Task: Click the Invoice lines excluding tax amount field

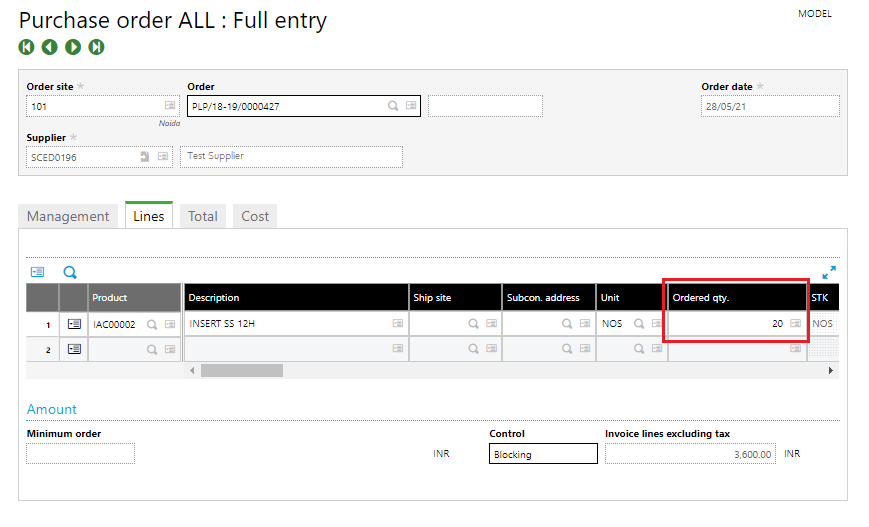Action: [690, 454]
